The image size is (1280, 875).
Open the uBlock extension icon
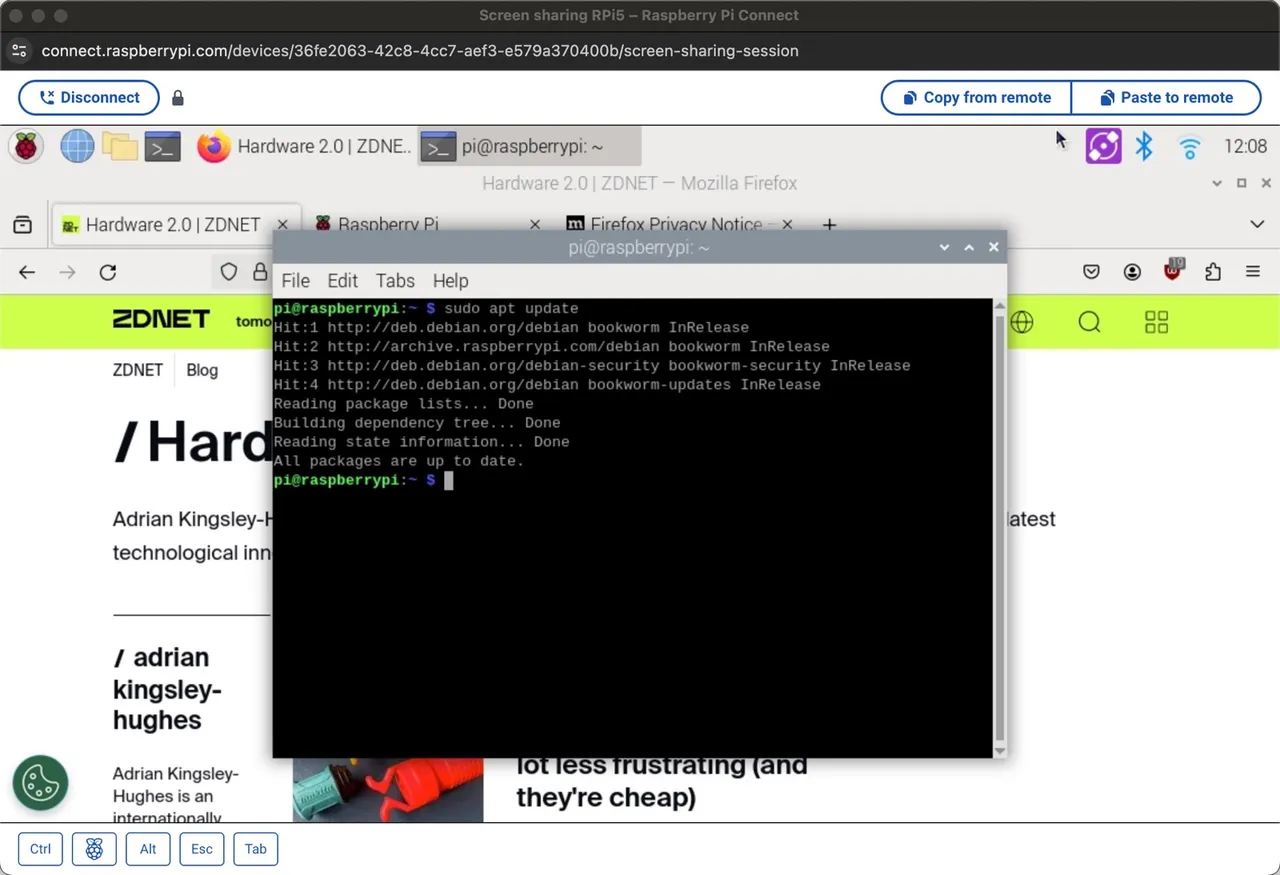pyautogui.click(x=1173, y=270)
